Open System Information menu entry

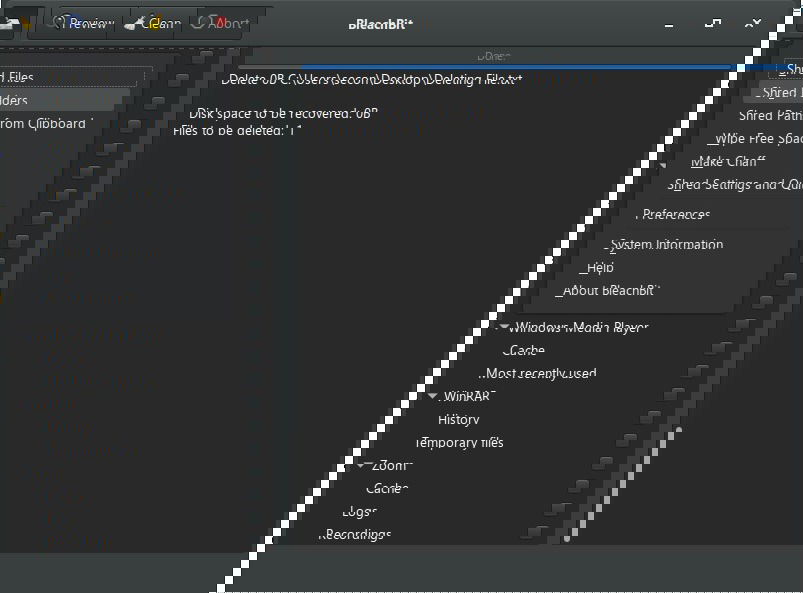[664, 245]
